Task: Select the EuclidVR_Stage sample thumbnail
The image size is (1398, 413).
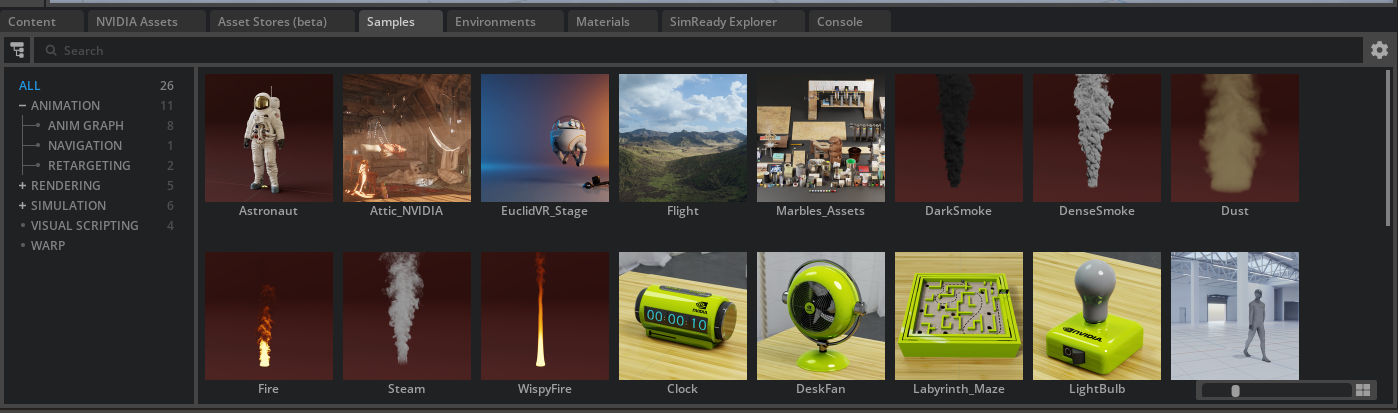Action: [545, 138]
